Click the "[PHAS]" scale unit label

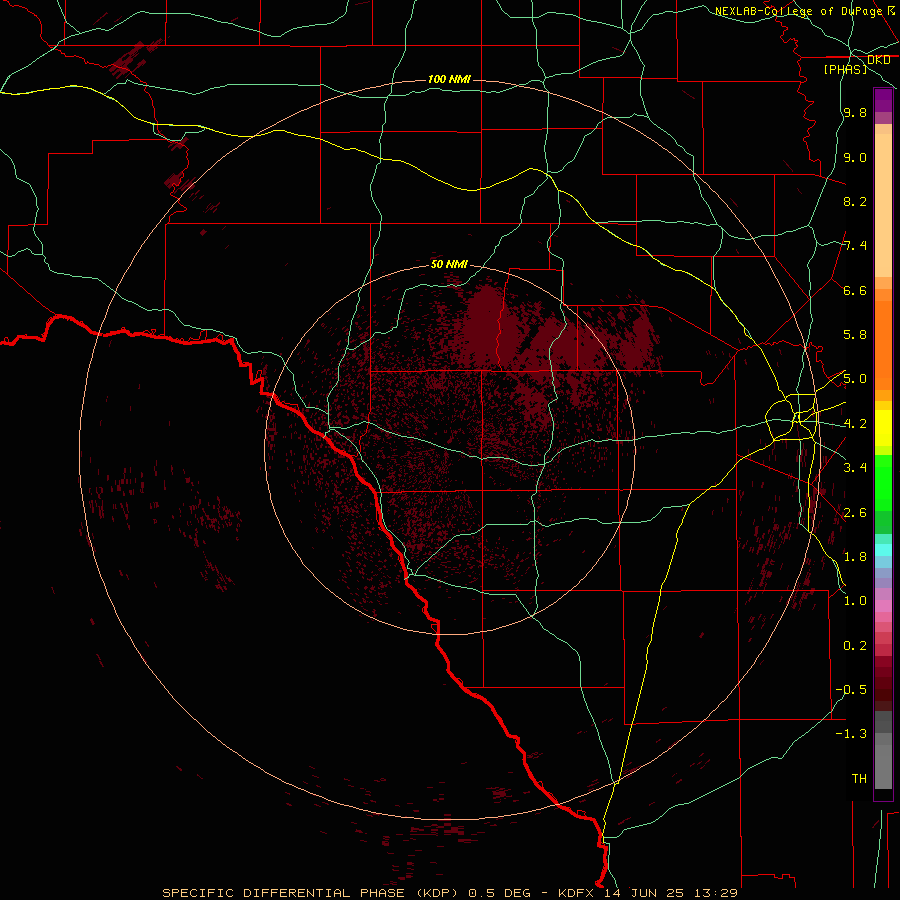point(845,69)
